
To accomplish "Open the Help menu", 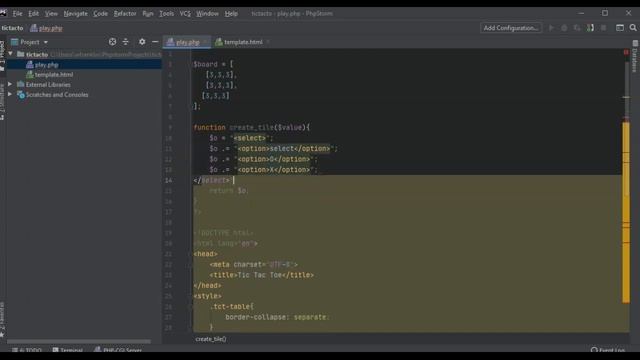I will click(231, 13).
